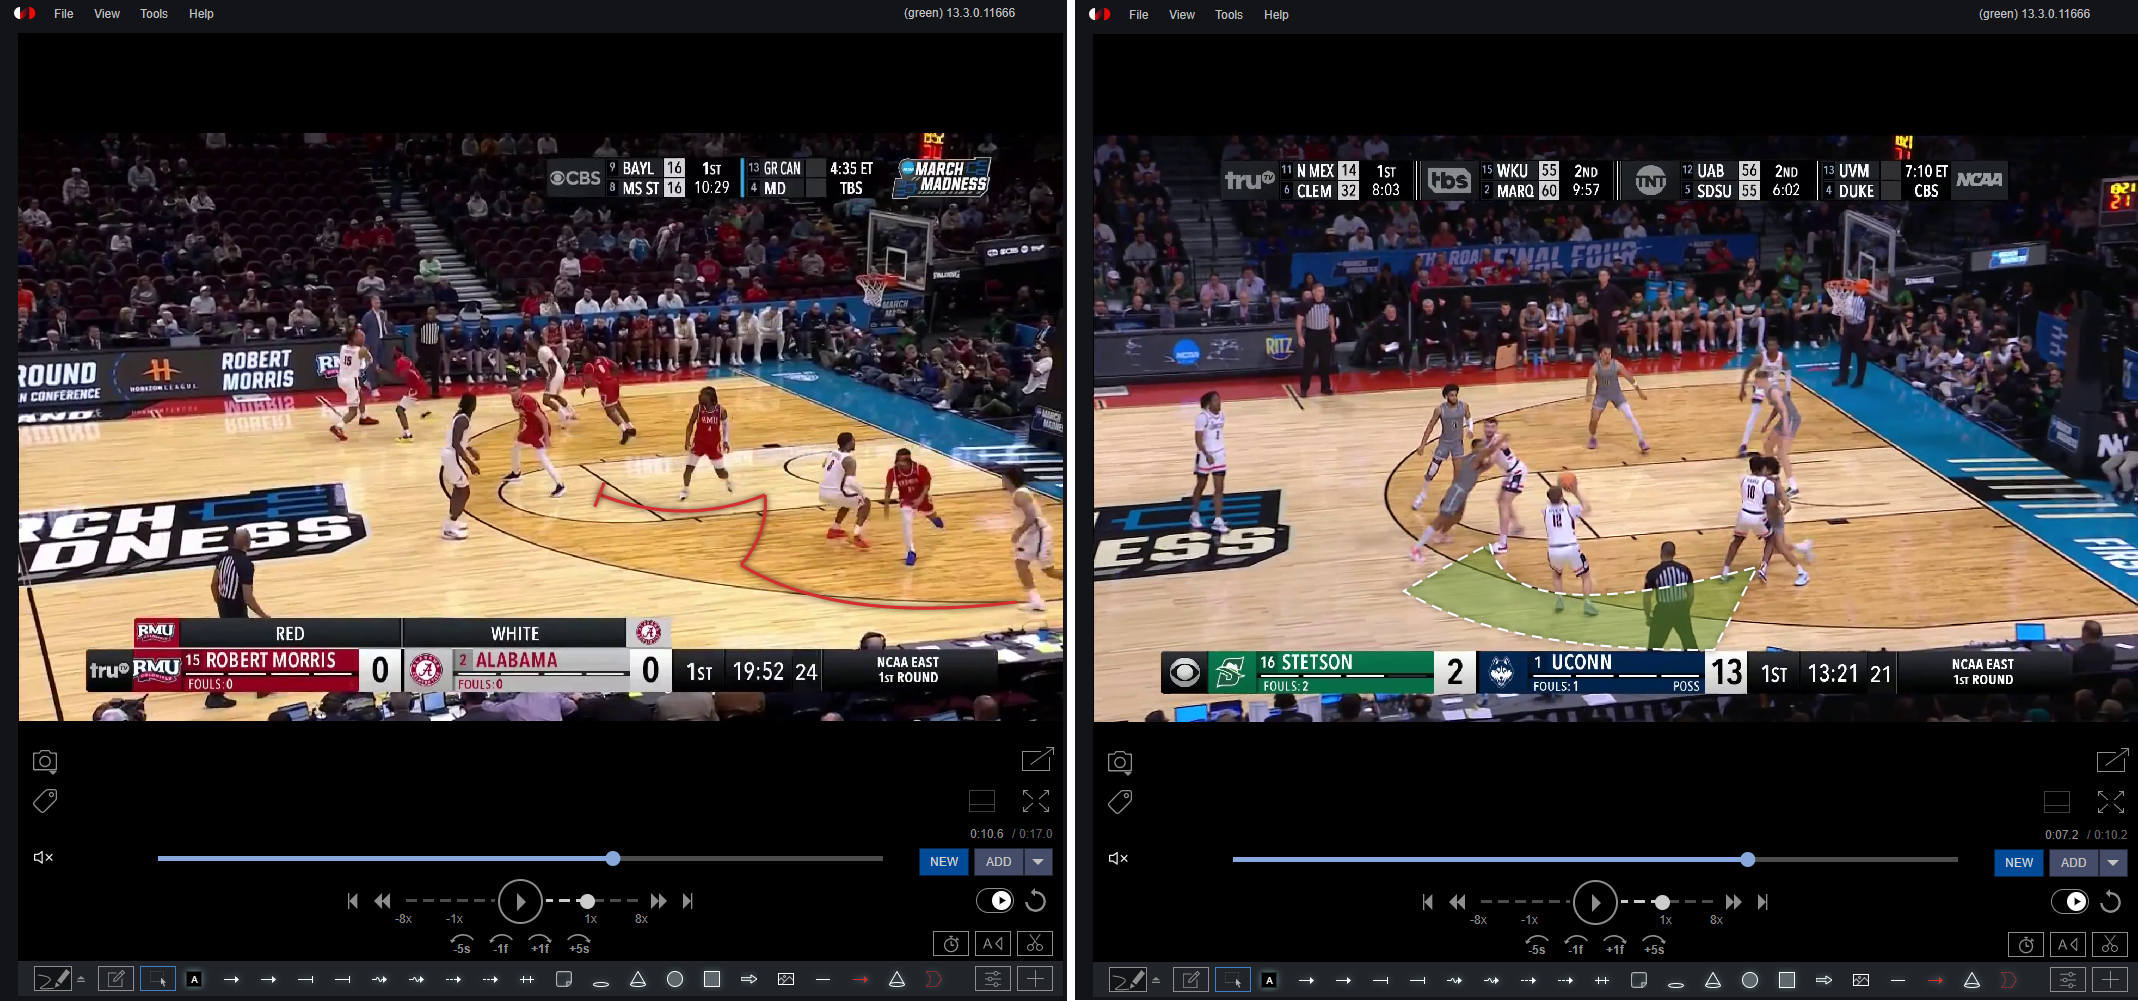The width and height of the screenshot is (2138, 1001).
Task: Play the video in the left player
Action: click(x=520, y=901)
